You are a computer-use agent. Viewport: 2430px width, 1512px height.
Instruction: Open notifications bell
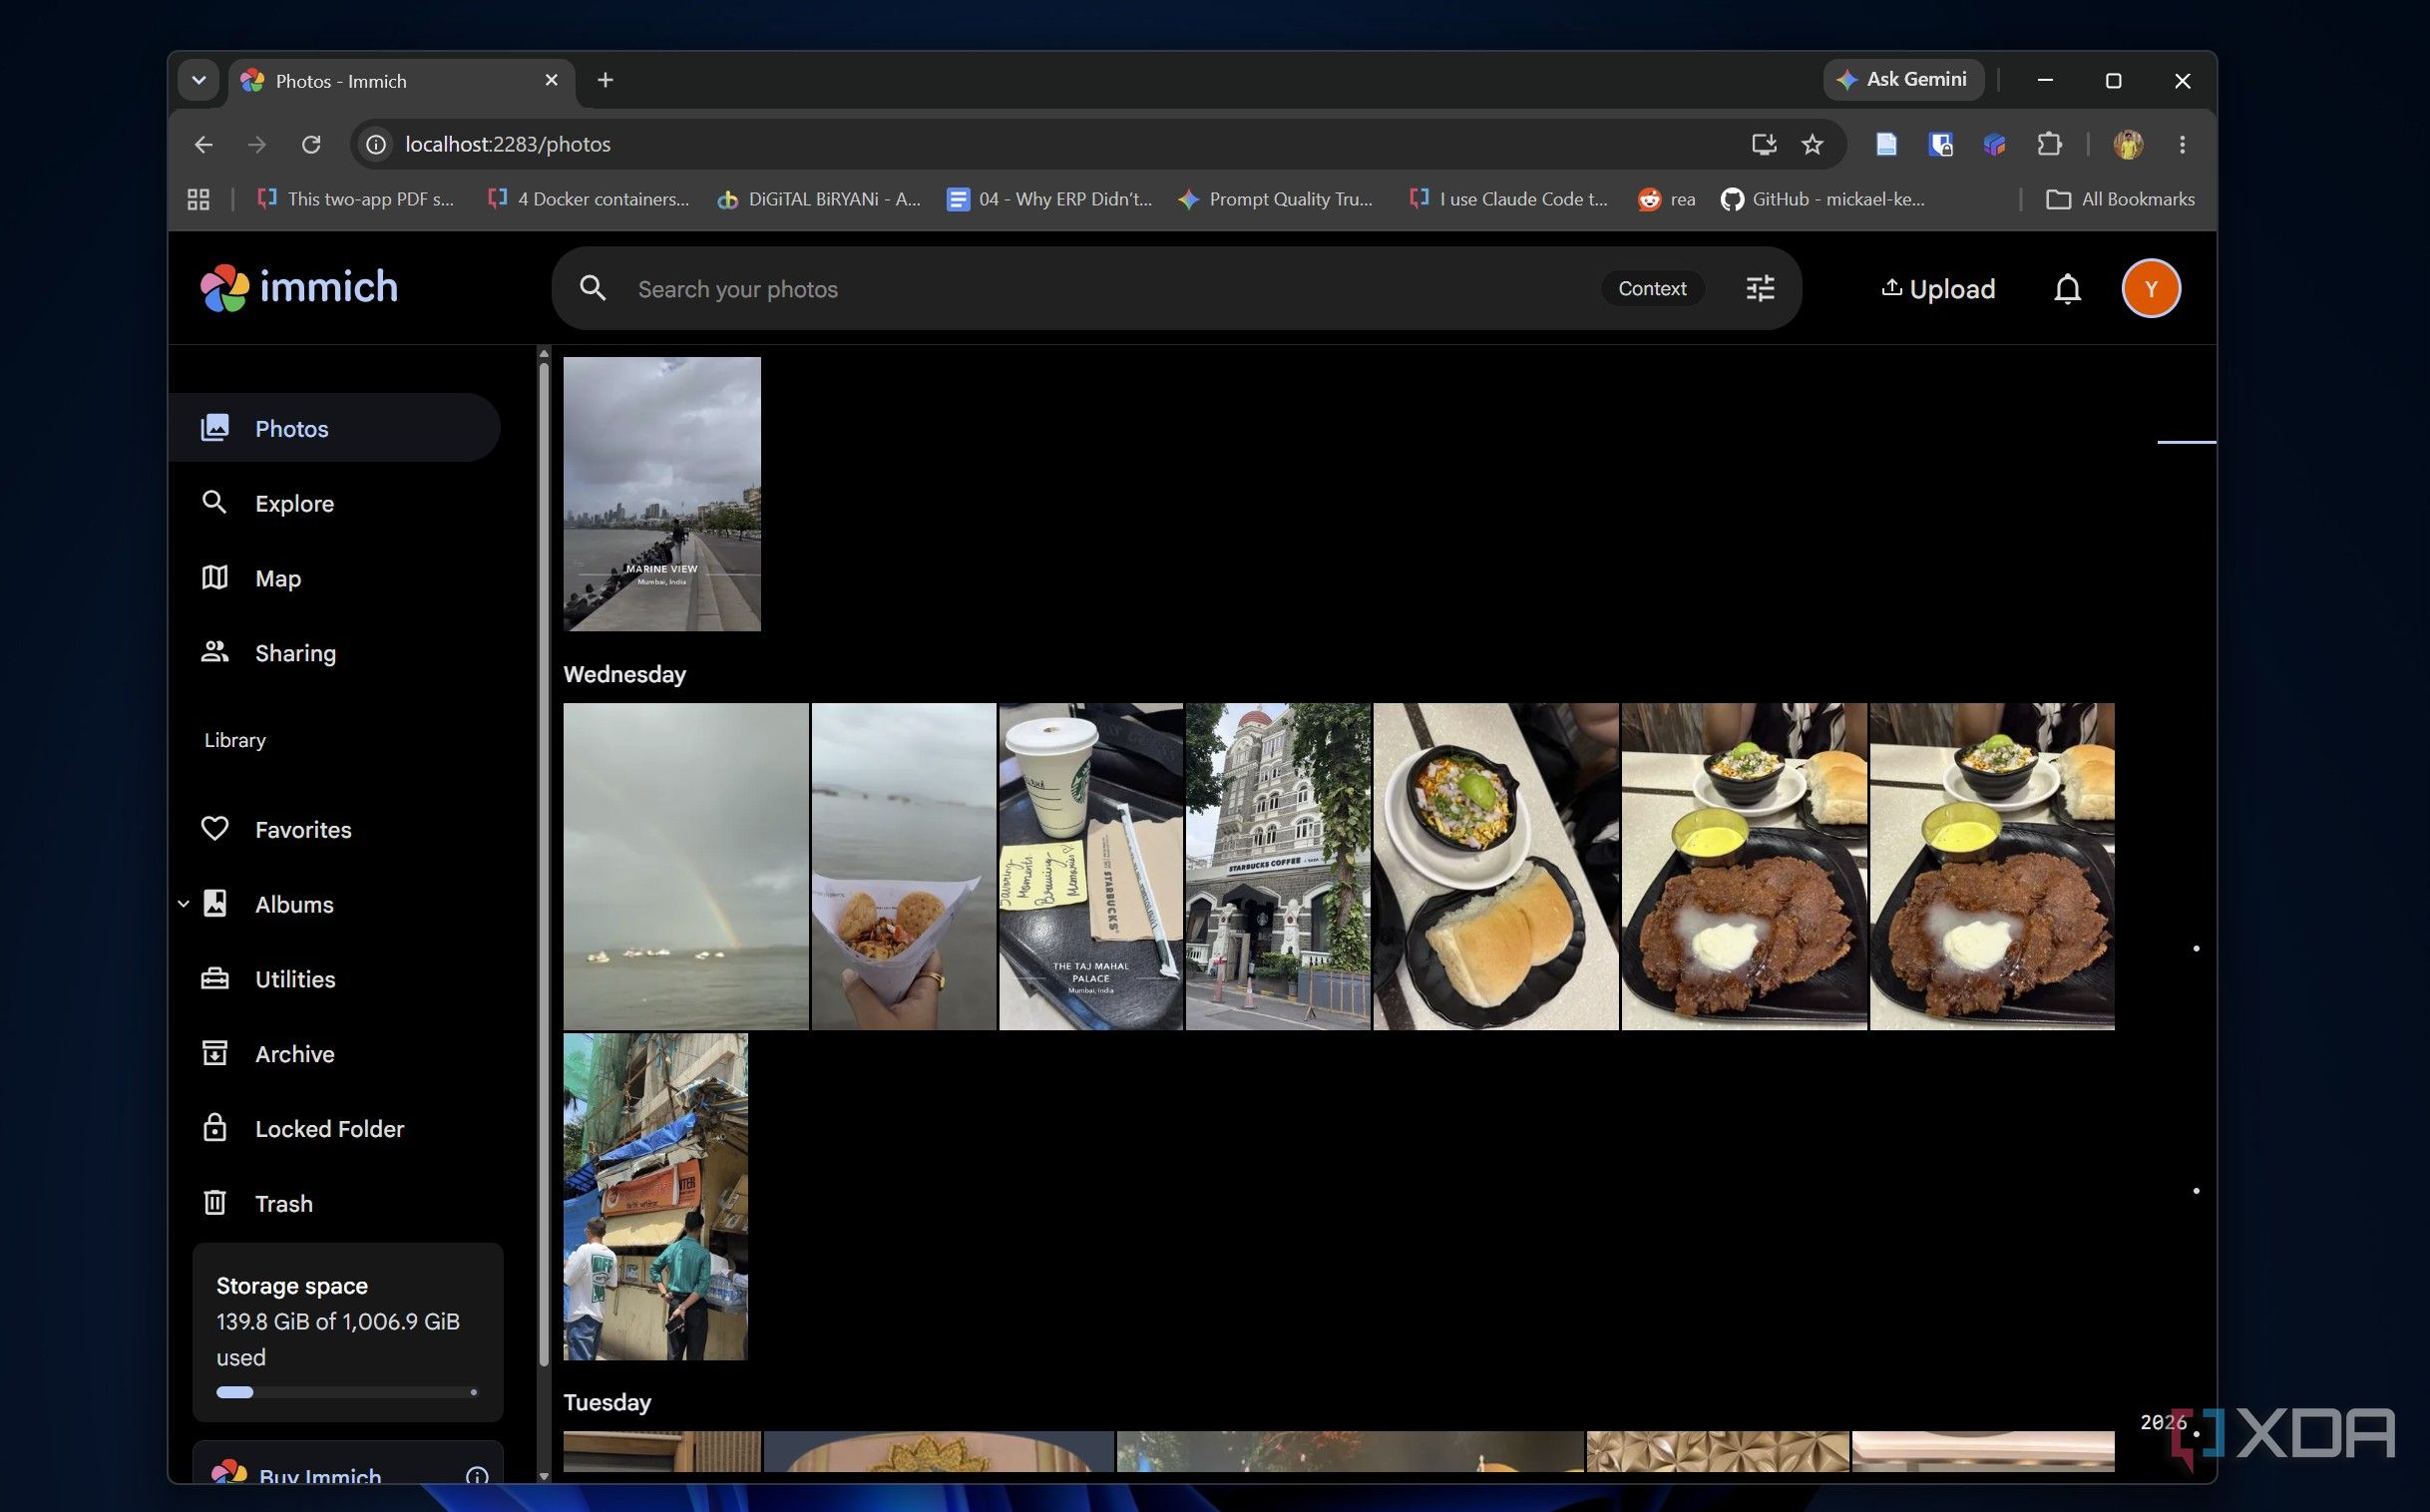tap(2067, 289)
